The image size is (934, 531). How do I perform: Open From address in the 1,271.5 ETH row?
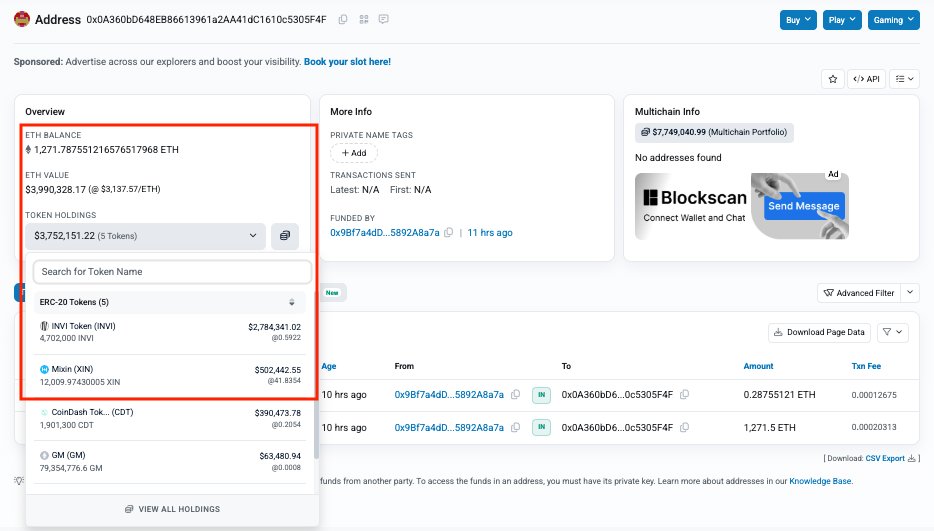tap(449, 427)
